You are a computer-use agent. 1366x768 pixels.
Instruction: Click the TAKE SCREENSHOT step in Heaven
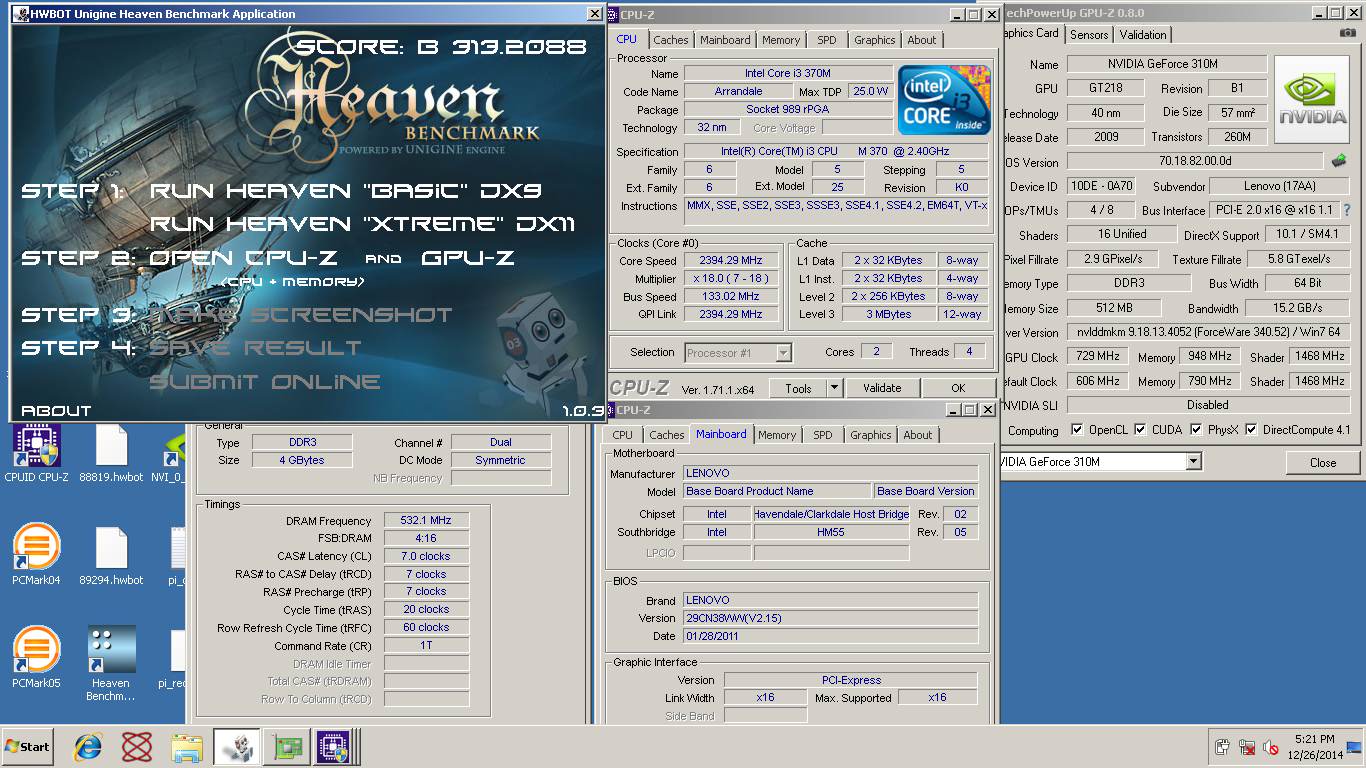point(300,314)
